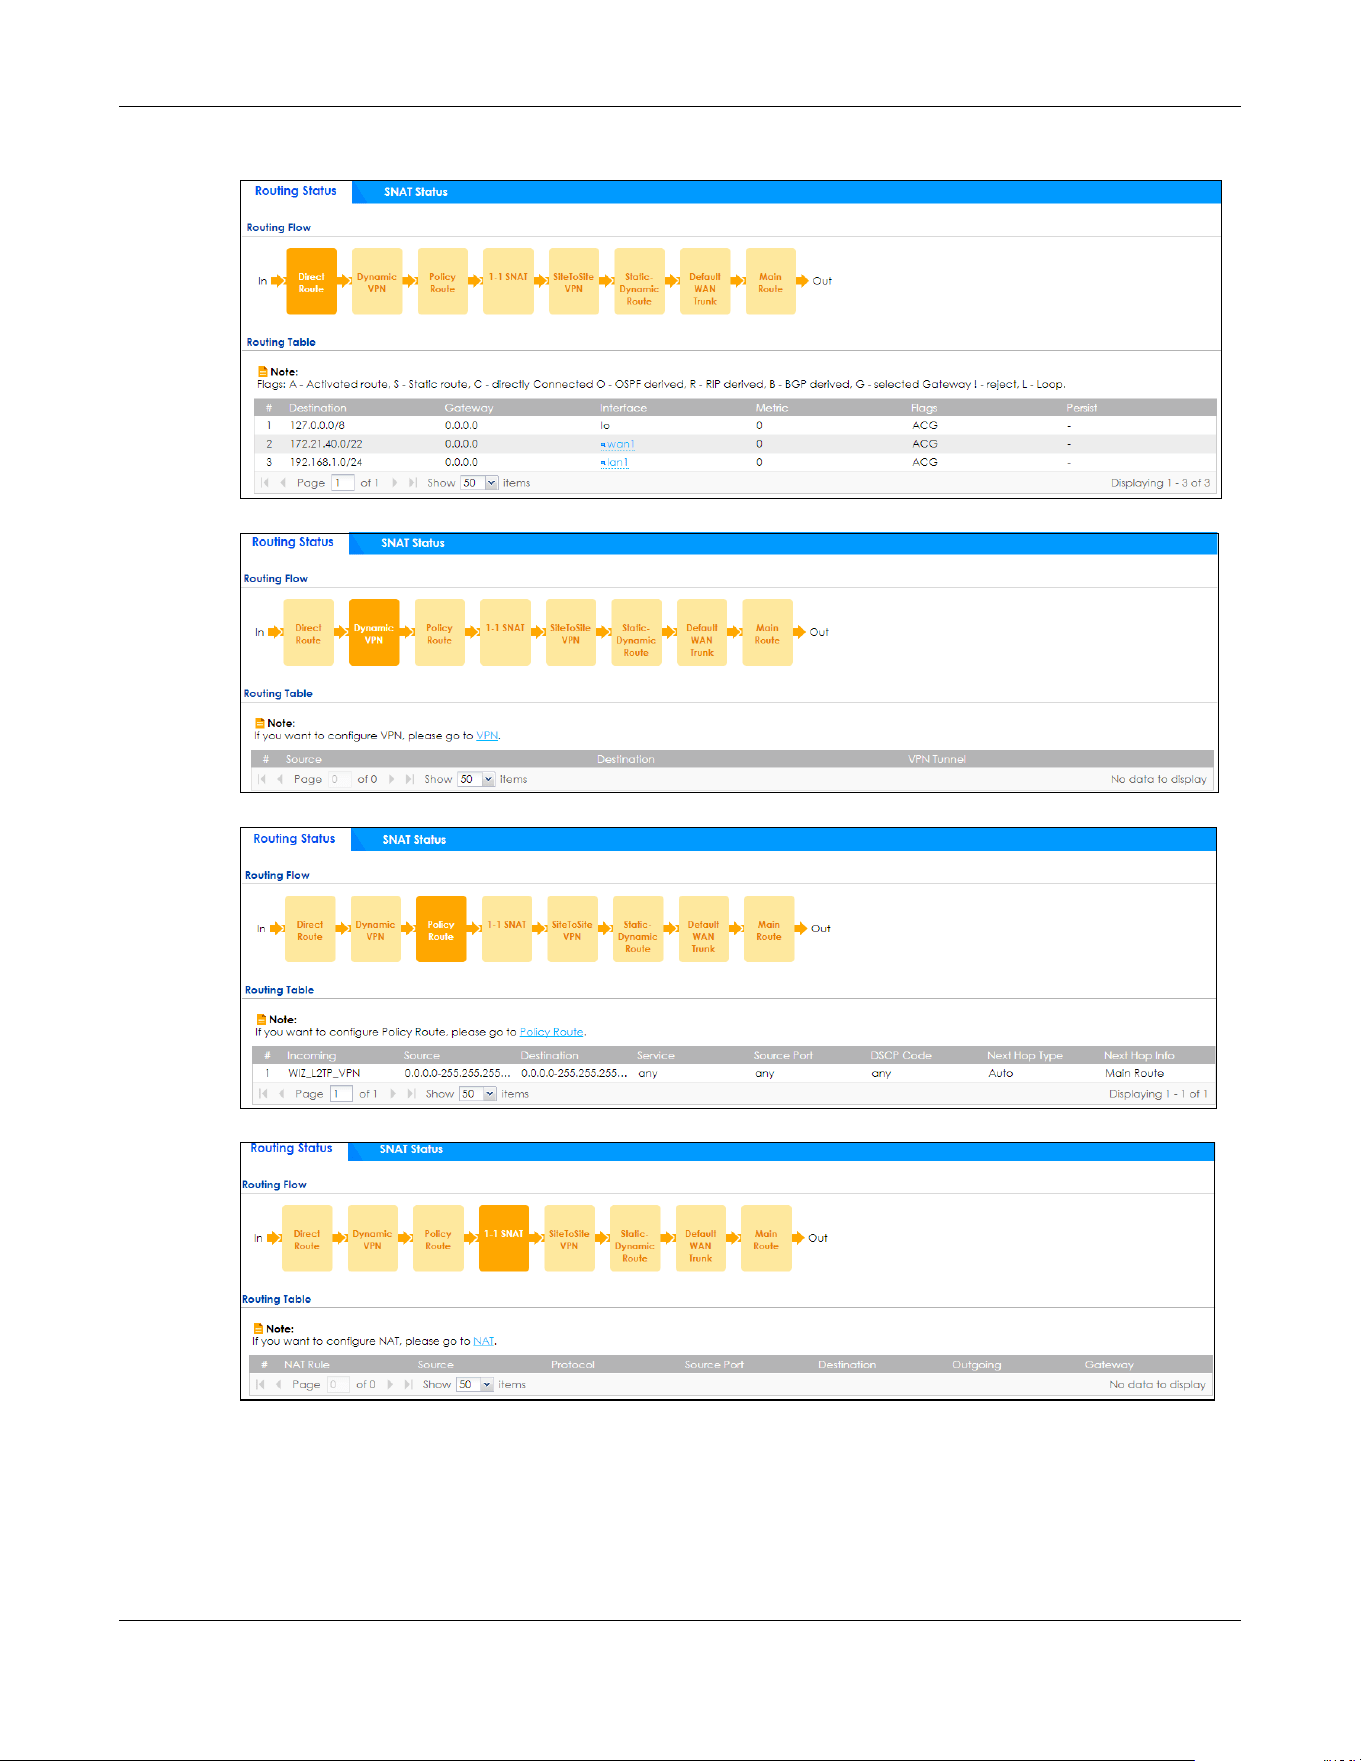The width and height of the screenshot is (1361, 1761).
Task: Click last-page arrow under the VPN Tunnel table
Action: click(x=409, y=780)
